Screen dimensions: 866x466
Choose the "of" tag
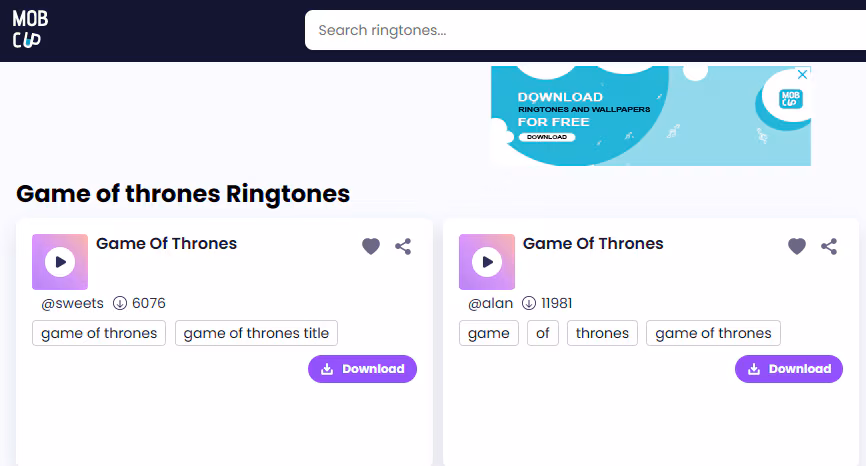click(542, 333)
